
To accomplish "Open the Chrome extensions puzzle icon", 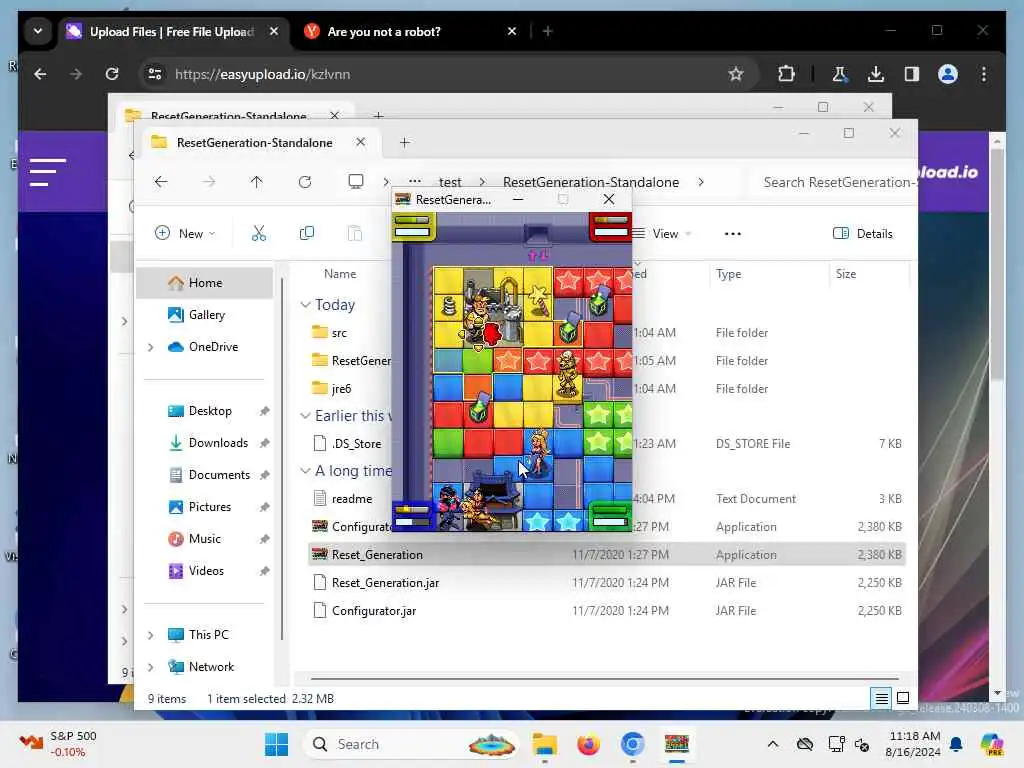I will tap(786, 74).
